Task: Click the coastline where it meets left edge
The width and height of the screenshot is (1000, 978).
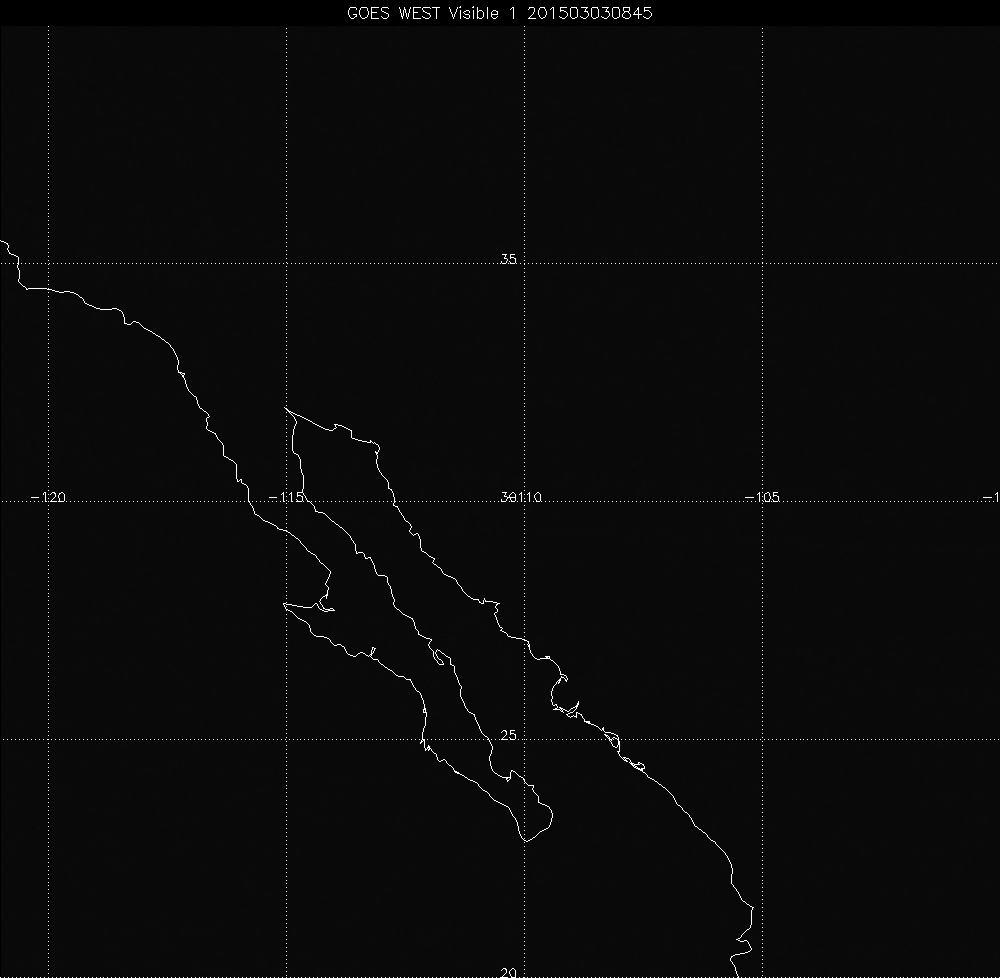Action: (x=2, y=240)
